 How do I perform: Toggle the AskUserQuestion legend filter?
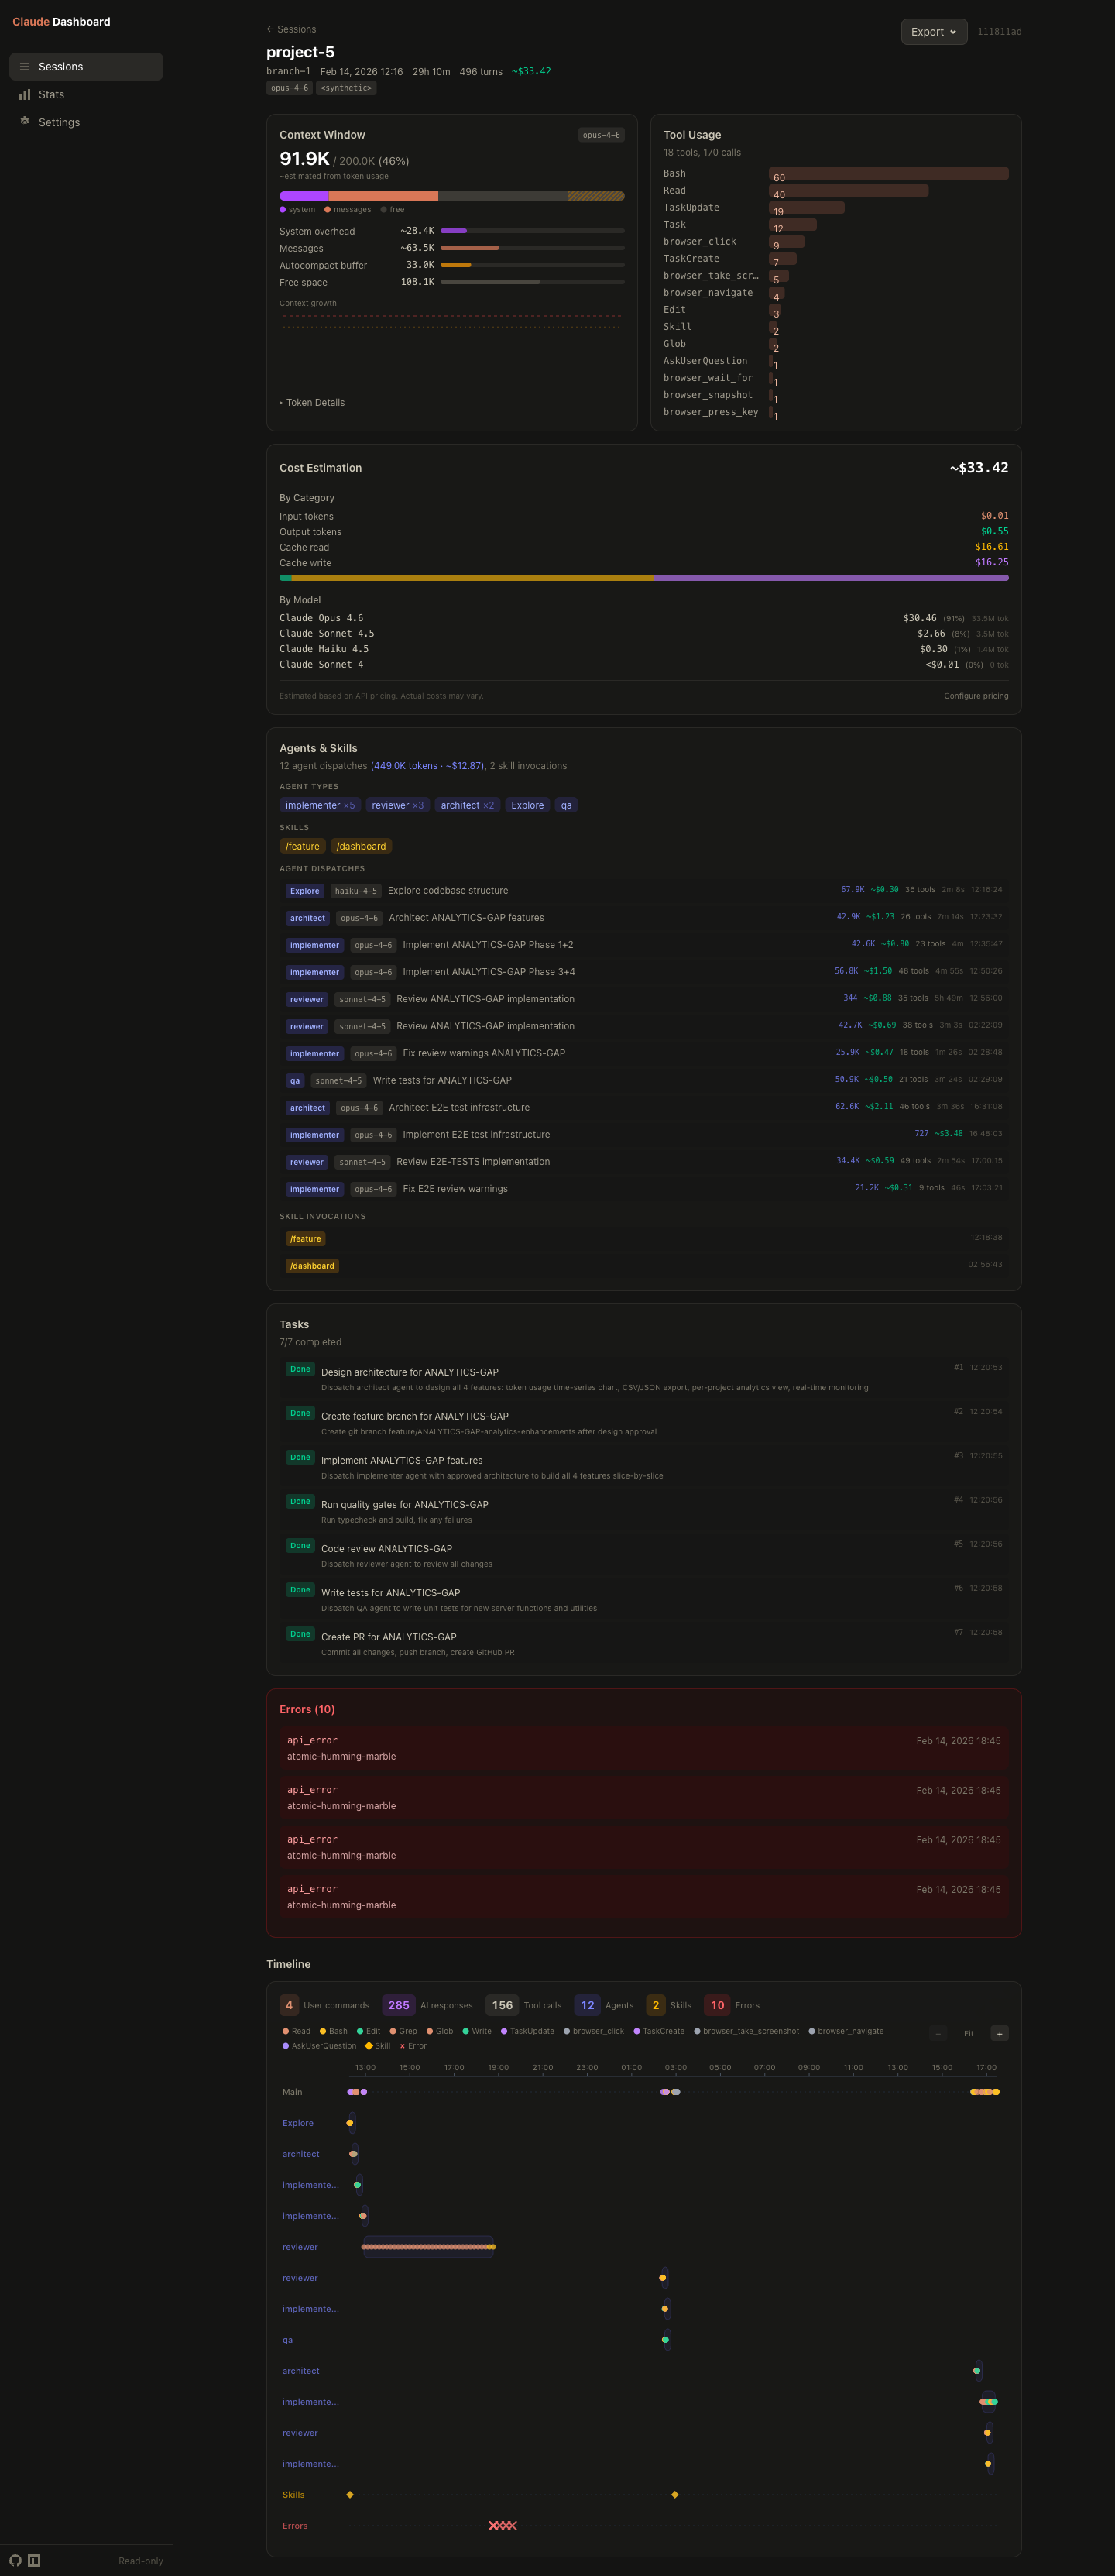pyautogui.click(x=319, y=2046)
